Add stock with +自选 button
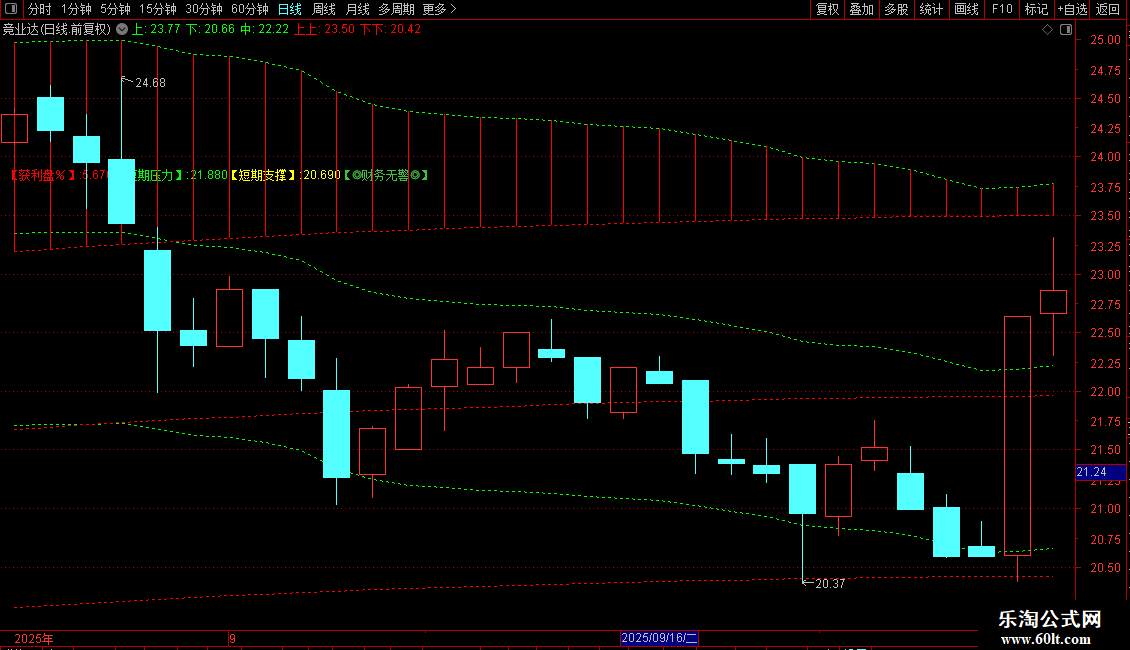 click(x=1072, y=9)
